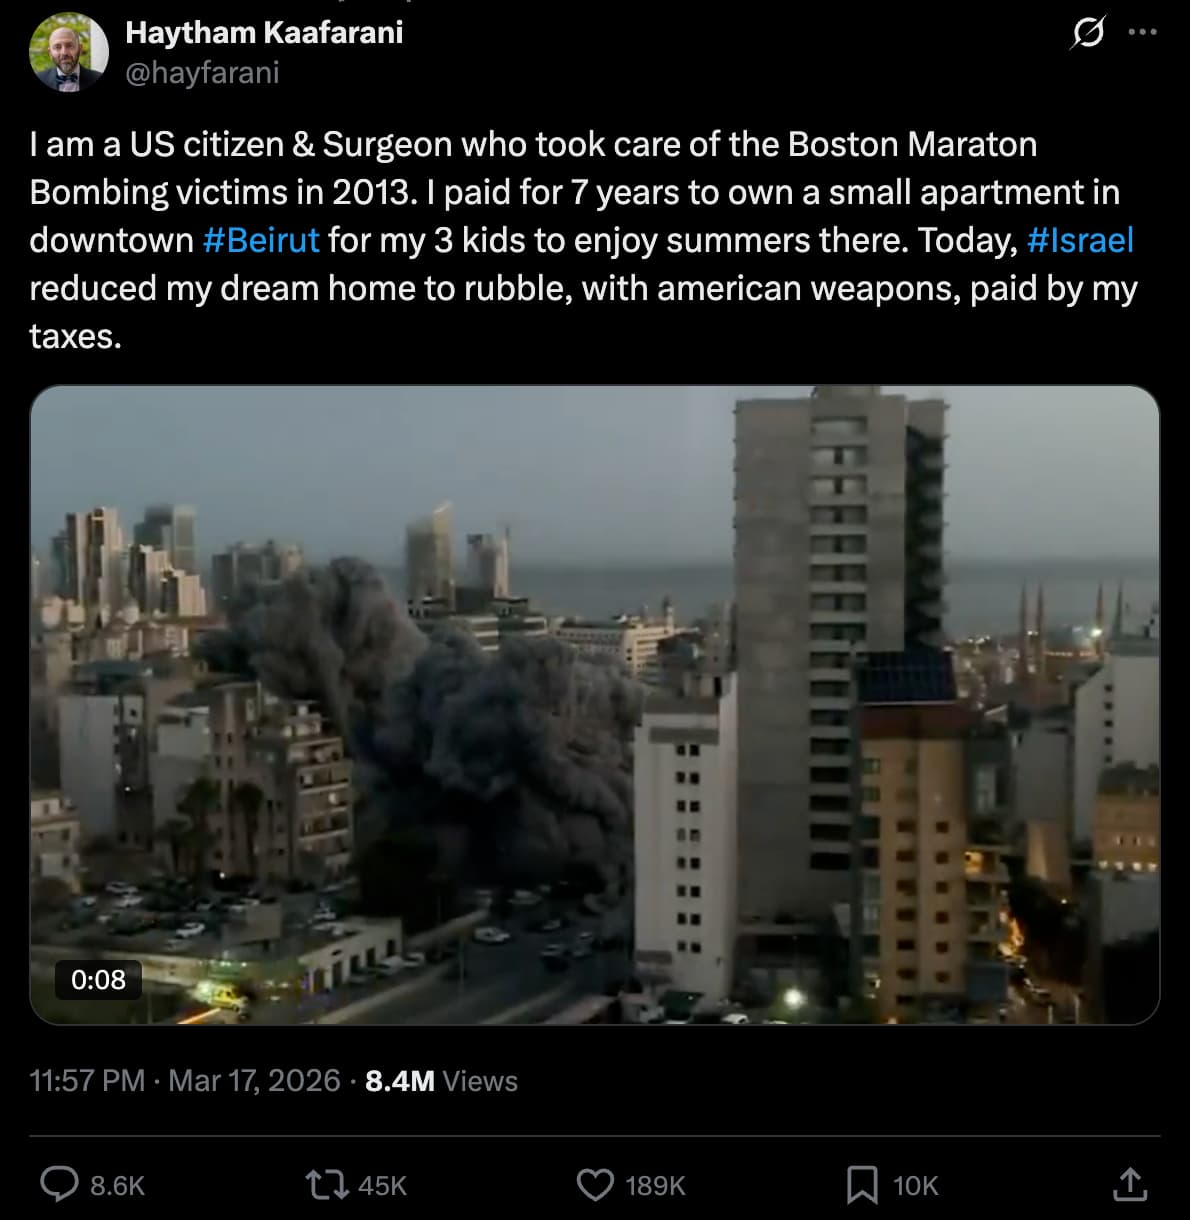Click the 189K likes count
This screenshot has height=1220, width=1190.
coord(655,1186)
